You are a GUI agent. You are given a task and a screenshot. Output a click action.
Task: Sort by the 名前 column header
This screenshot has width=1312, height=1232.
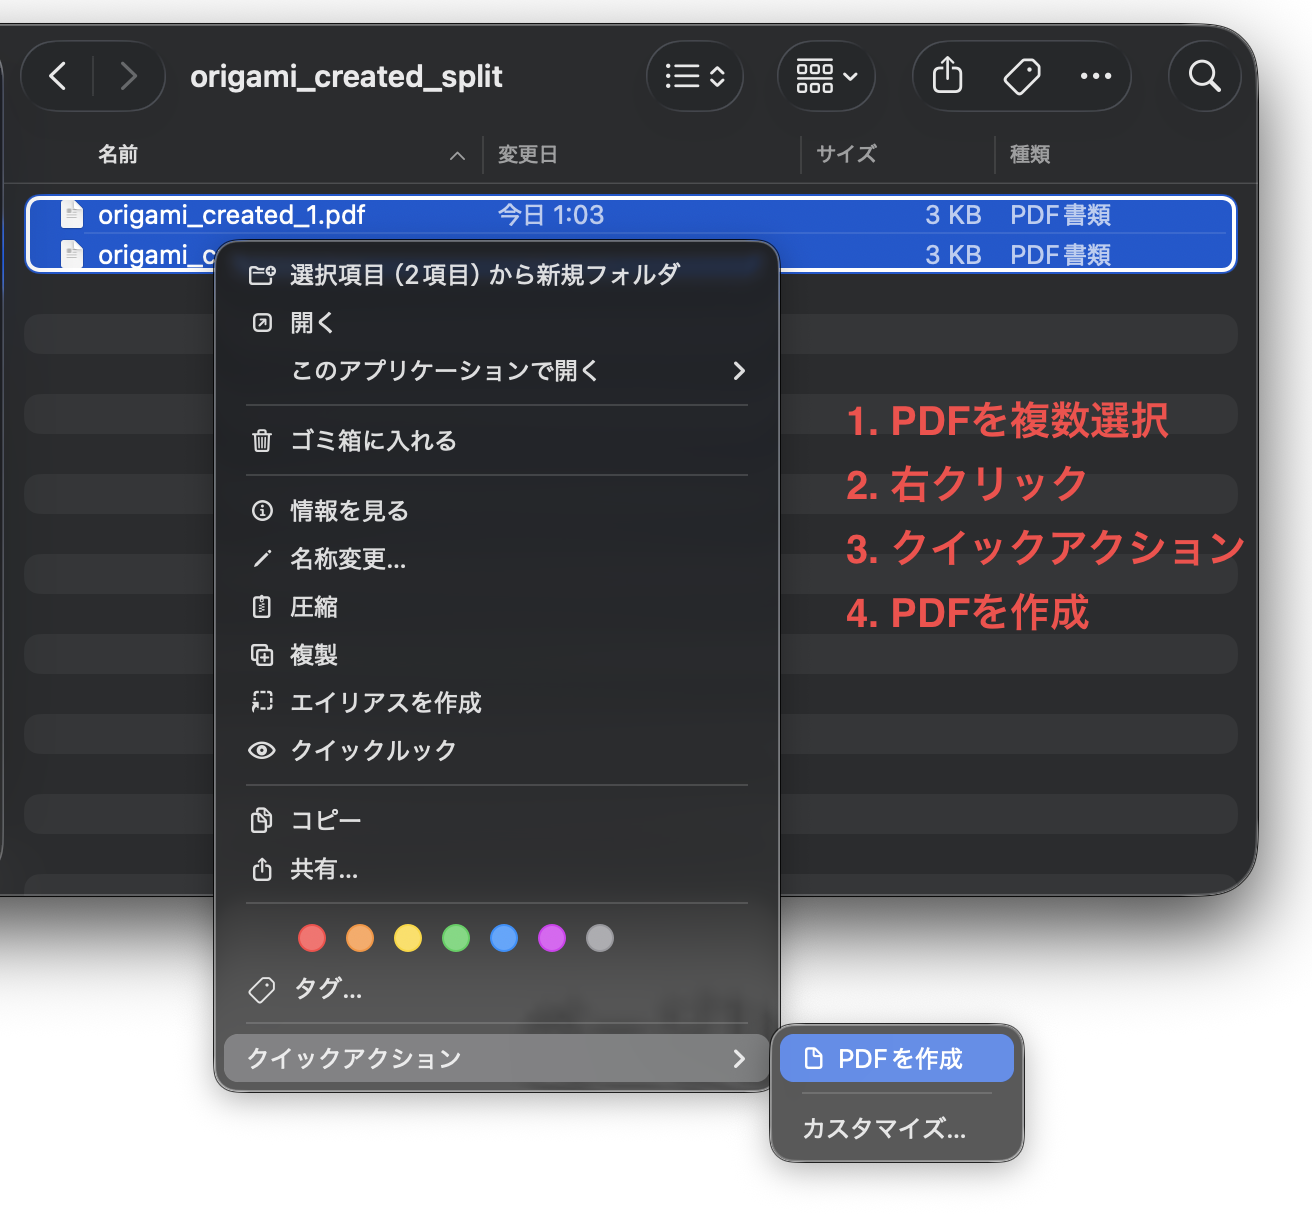pos(118,154)
